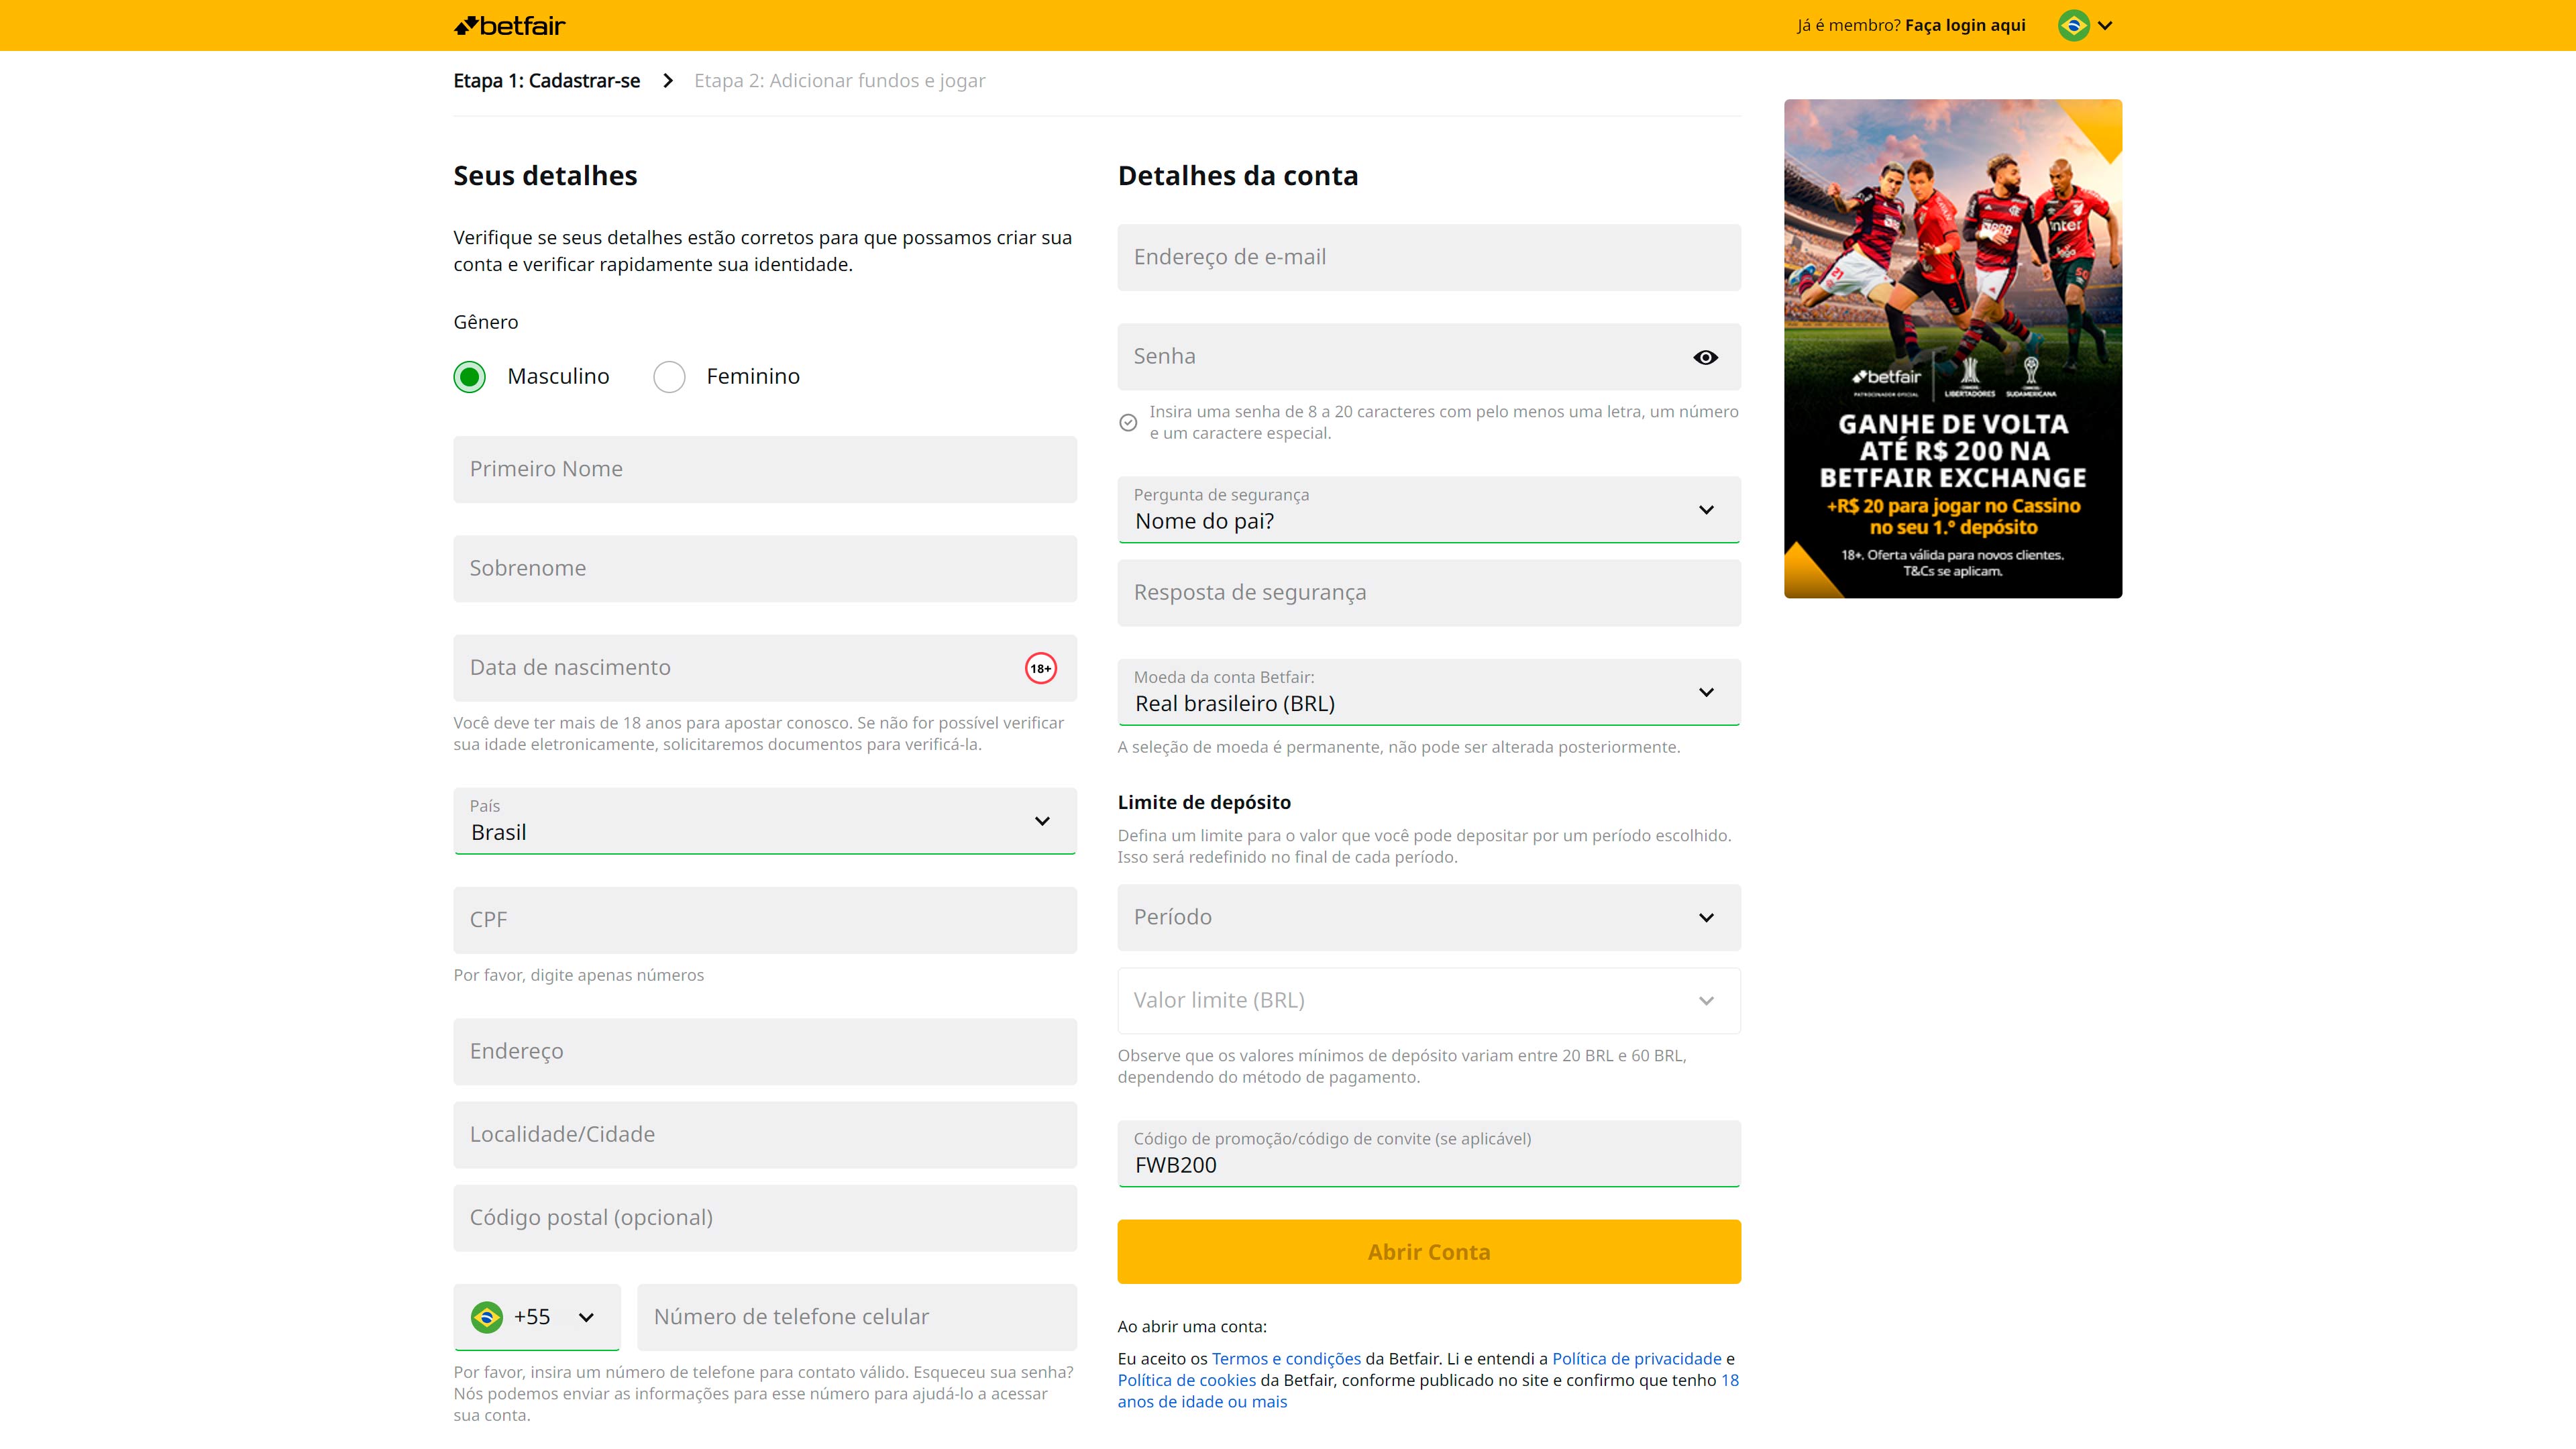
Task: Focus the Endereço input field
Action: point(765,1052)
